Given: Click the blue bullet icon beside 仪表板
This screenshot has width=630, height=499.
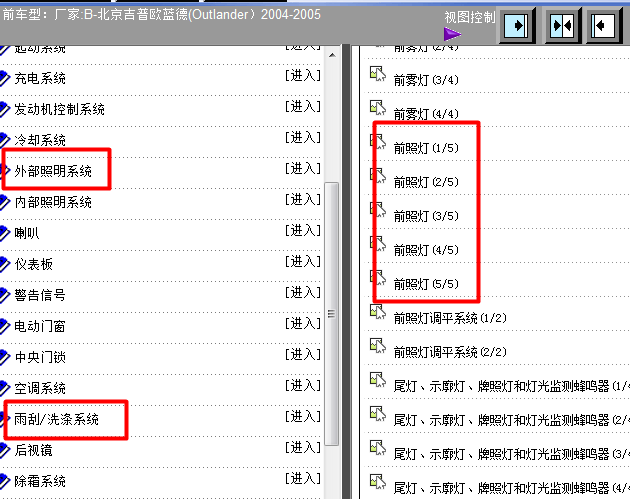Looking at the screenshot, I should pos(4,264).
